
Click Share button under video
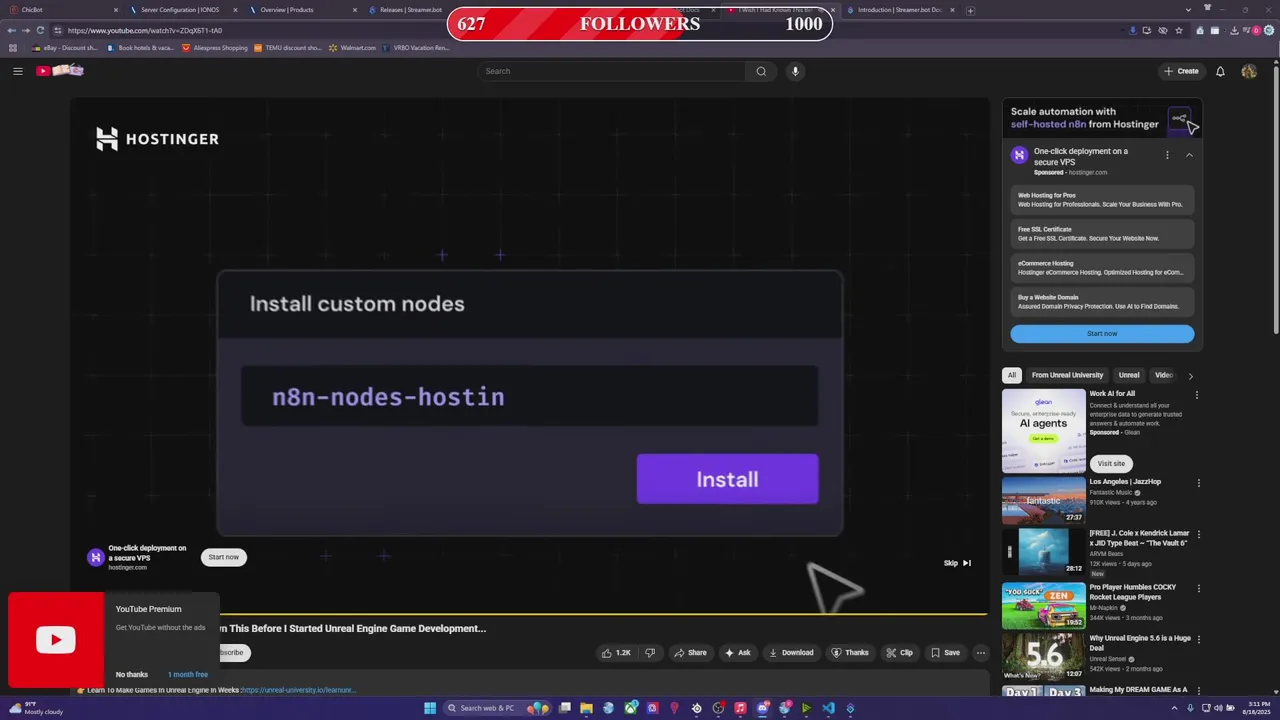(690, 653)
